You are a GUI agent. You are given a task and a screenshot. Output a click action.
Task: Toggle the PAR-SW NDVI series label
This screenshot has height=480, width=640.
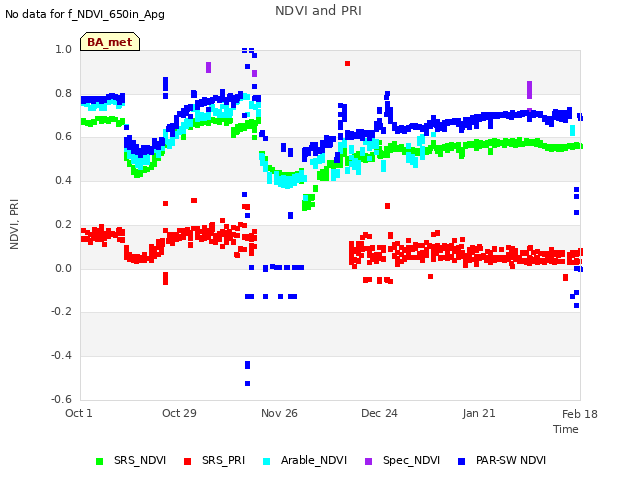point(511,460)
